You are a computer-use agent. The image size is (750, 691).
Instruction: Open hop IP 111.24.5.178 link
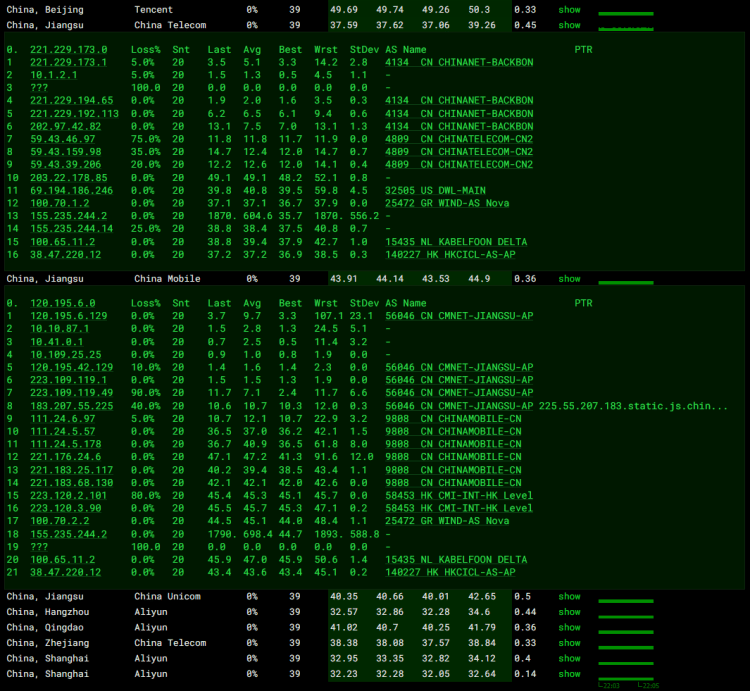(66, 444)
